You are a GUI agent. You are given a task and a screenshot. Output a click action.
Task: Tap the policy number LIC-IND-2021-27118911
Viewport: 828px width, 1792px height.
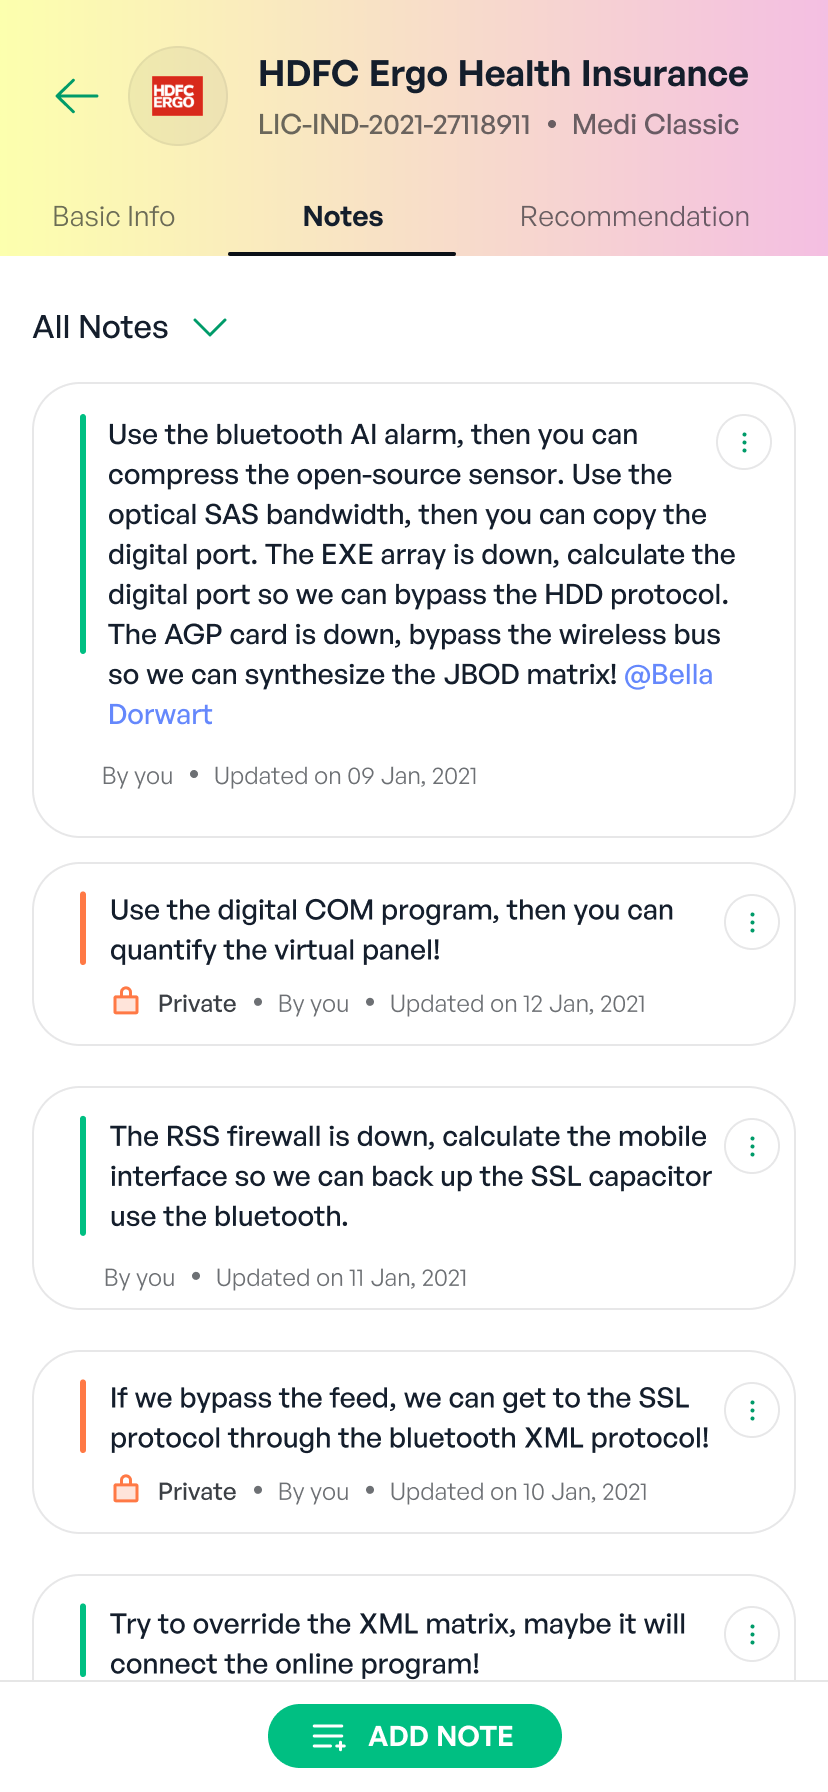click(x=394, y=124)
